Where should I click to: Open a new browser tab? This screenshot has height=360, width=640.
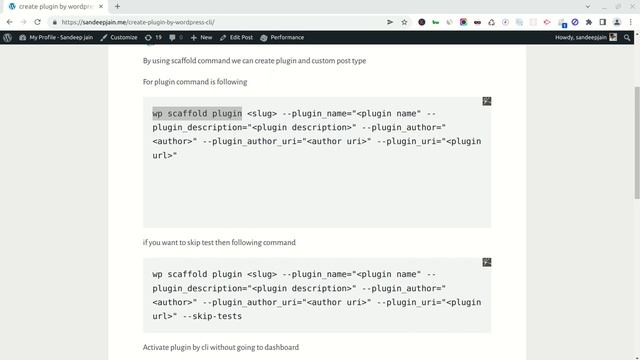point(117,7)
